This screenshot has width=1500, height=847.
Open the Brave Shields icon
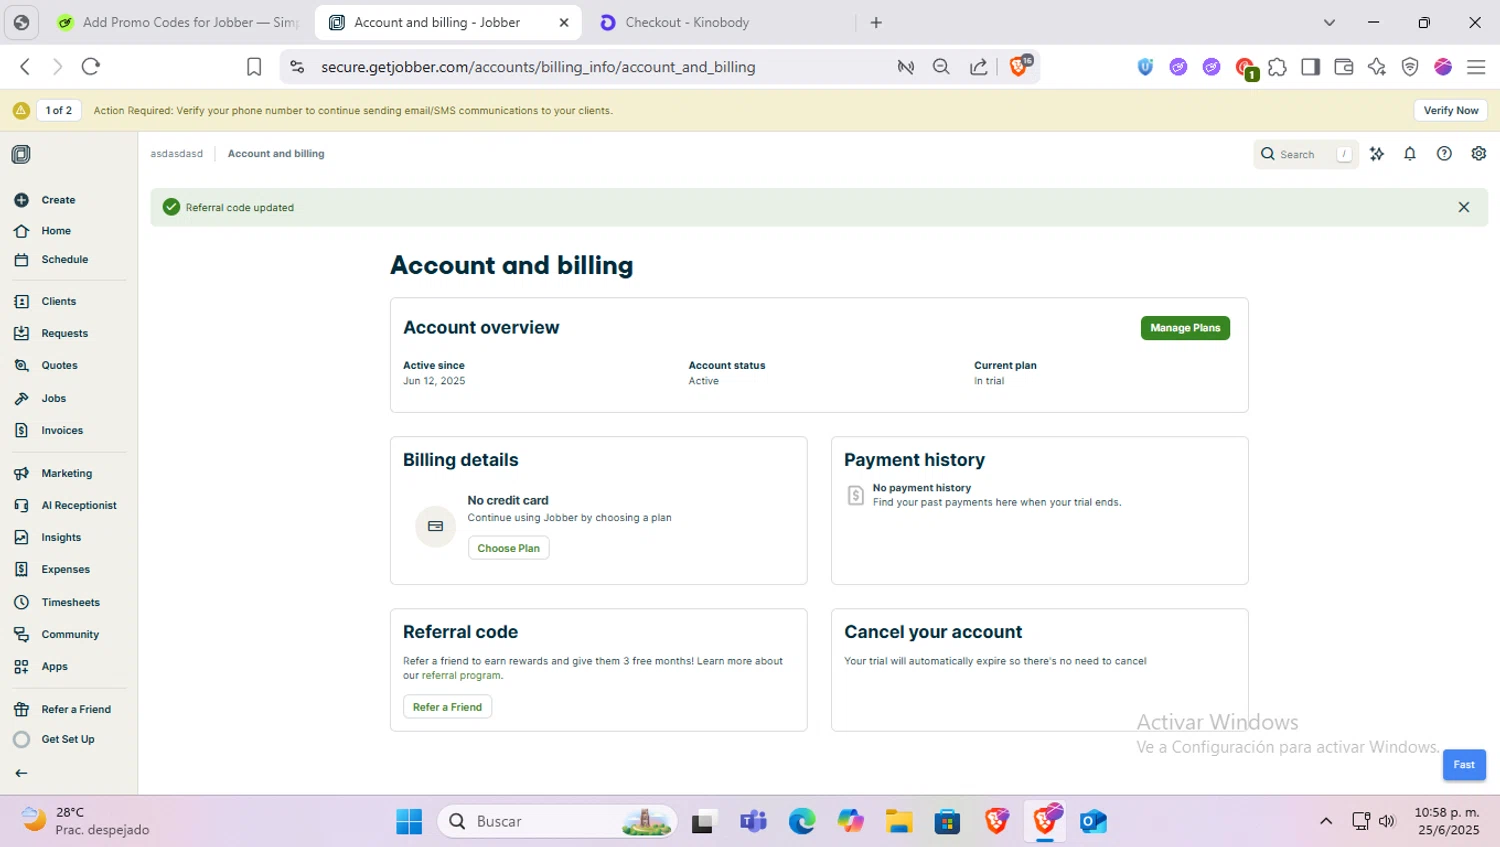[x=1020, y=66]
